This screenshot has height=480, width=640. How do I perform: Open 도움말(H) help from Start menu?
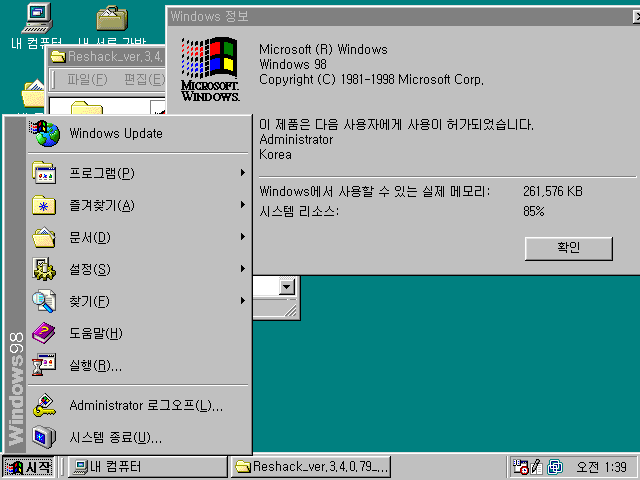pyautogui.click(x=139, y=333)
